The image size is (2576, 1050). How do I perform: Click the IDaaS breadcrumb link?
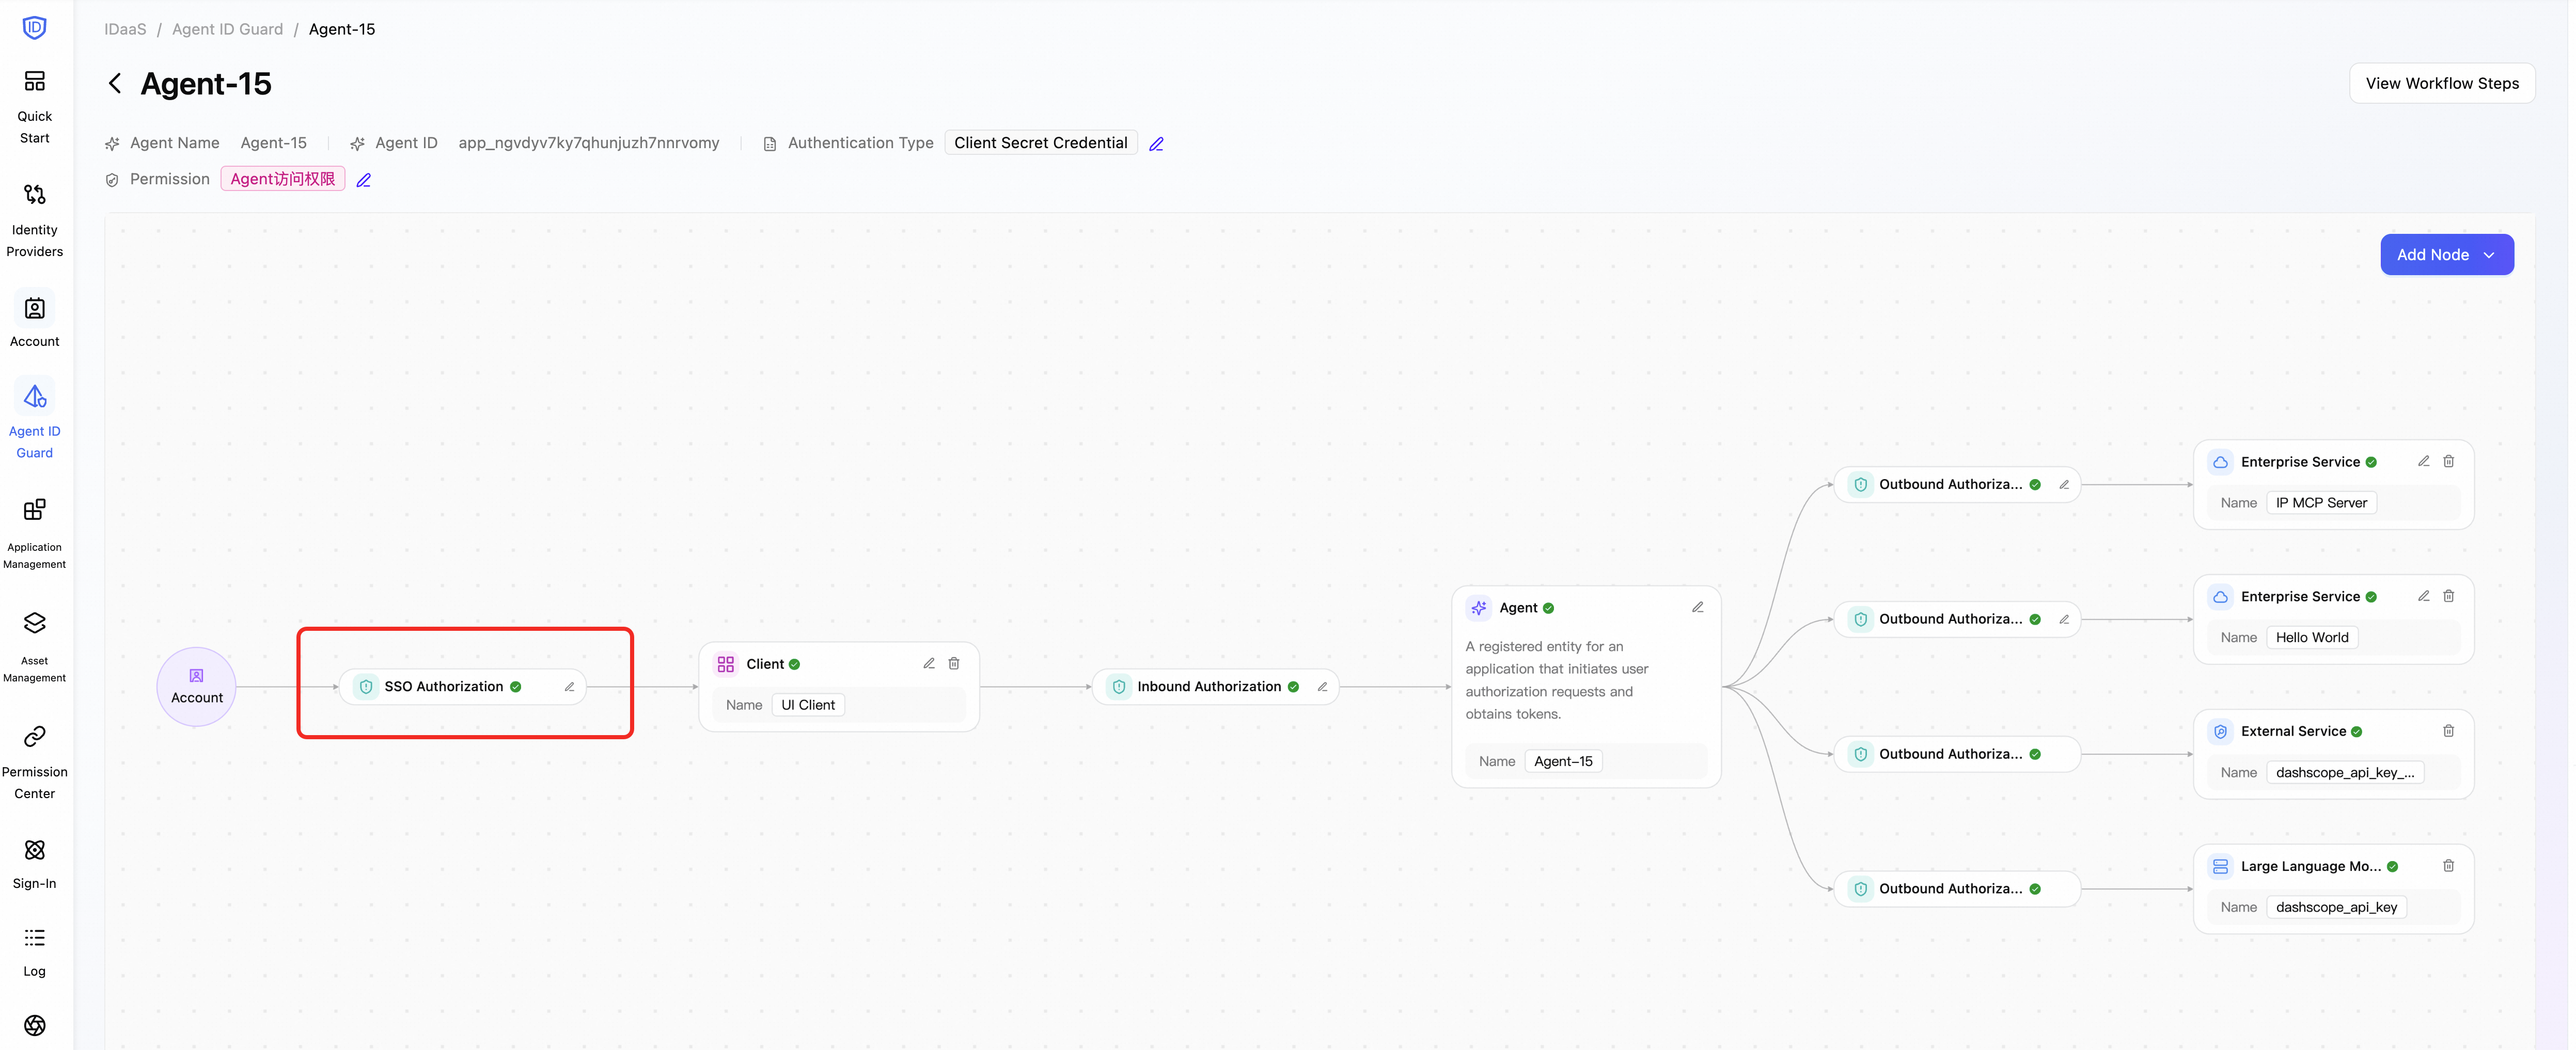point(125,29)
